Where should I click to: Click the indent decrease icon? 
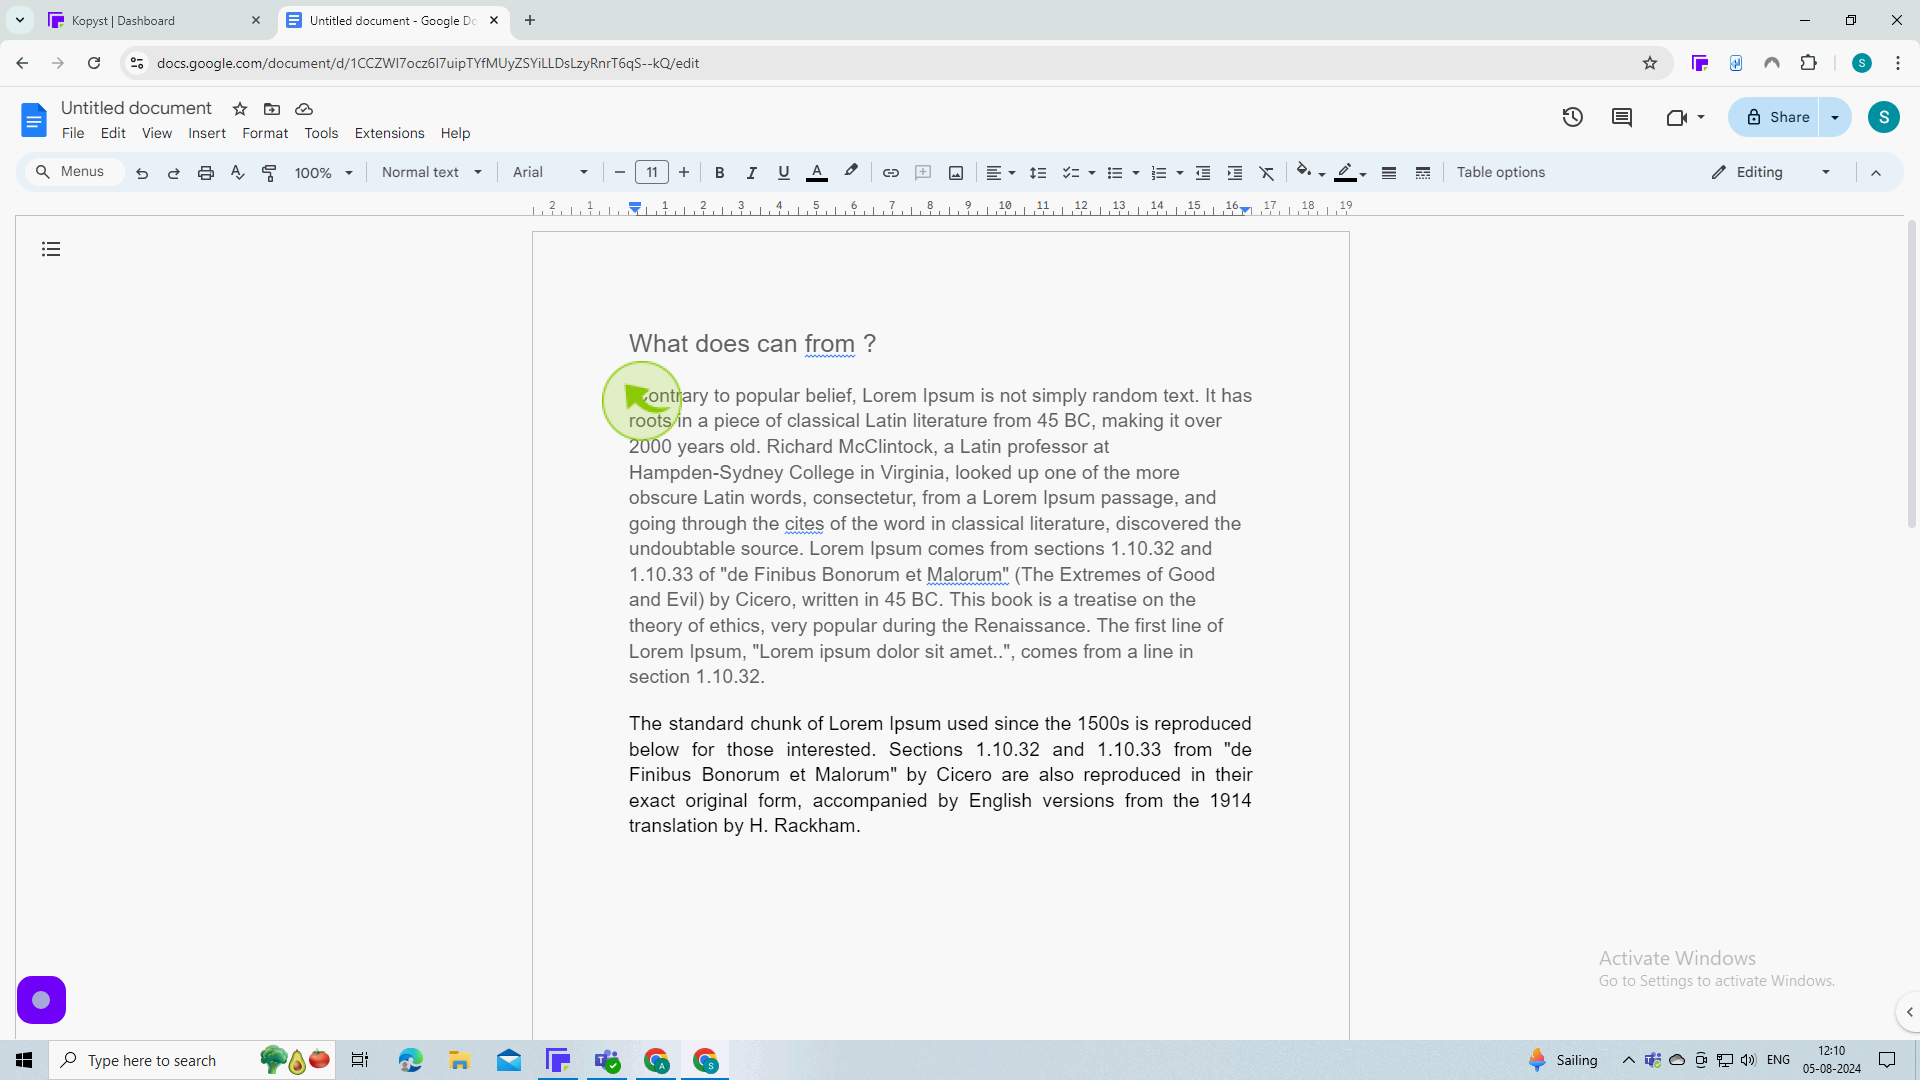click(x=1203, y=173)
